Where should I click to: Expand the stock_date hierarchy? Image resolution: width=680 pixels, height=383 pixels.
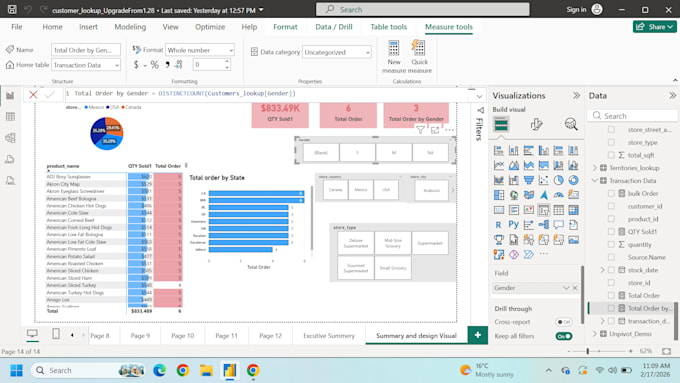[602, 270]
